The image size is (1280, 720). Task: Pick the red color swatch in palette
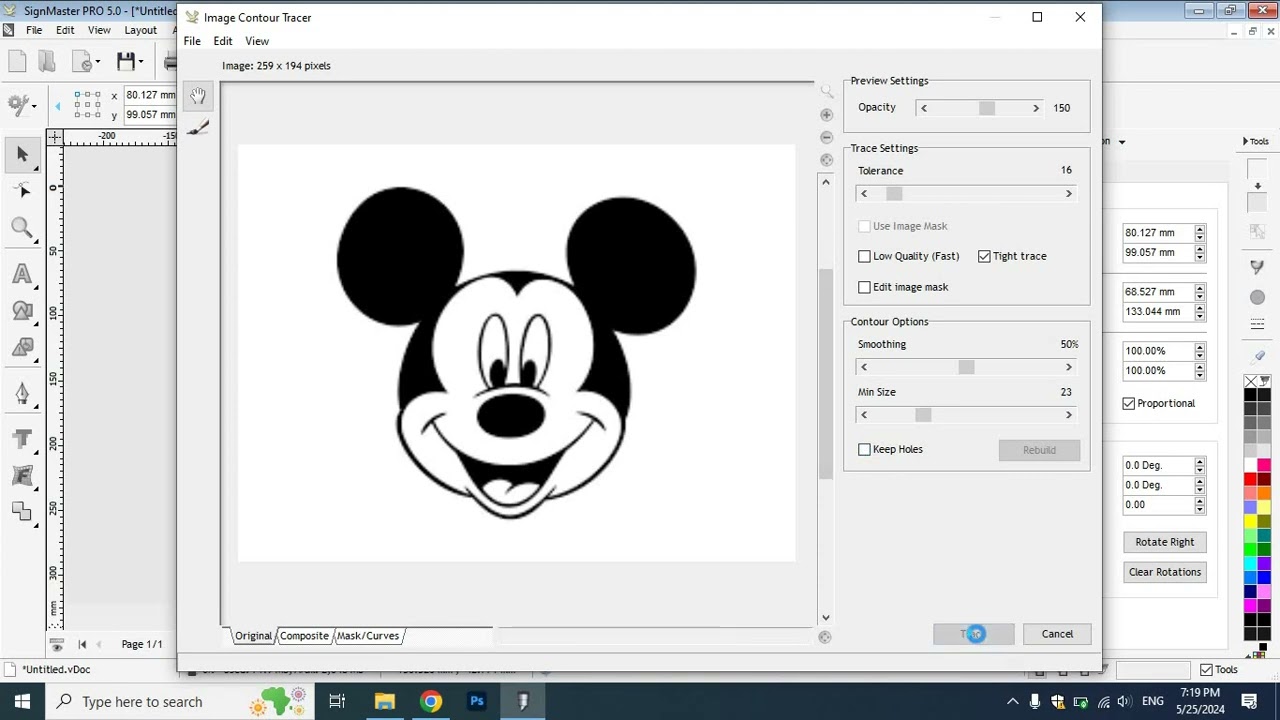tap(1250, 479)
